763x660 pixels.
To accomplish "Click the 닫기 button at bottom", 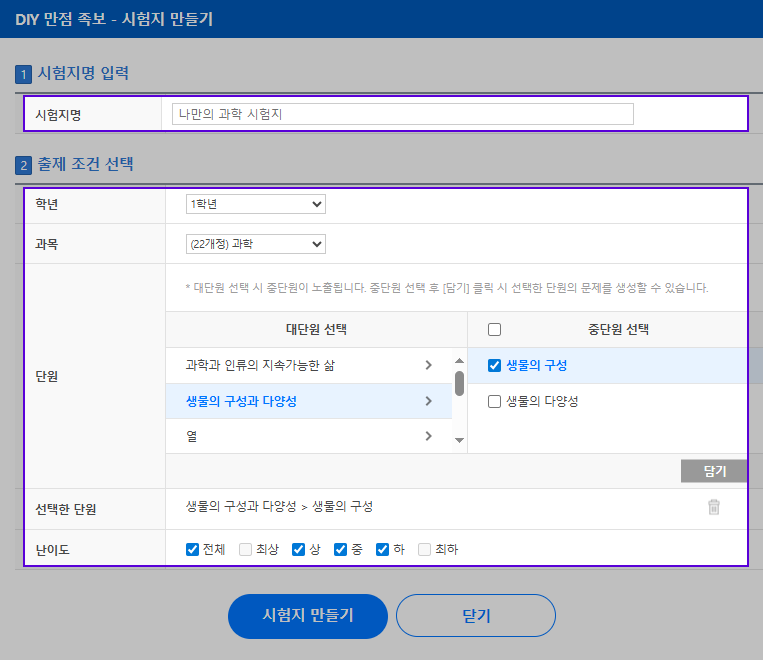I will pos(475,616).
